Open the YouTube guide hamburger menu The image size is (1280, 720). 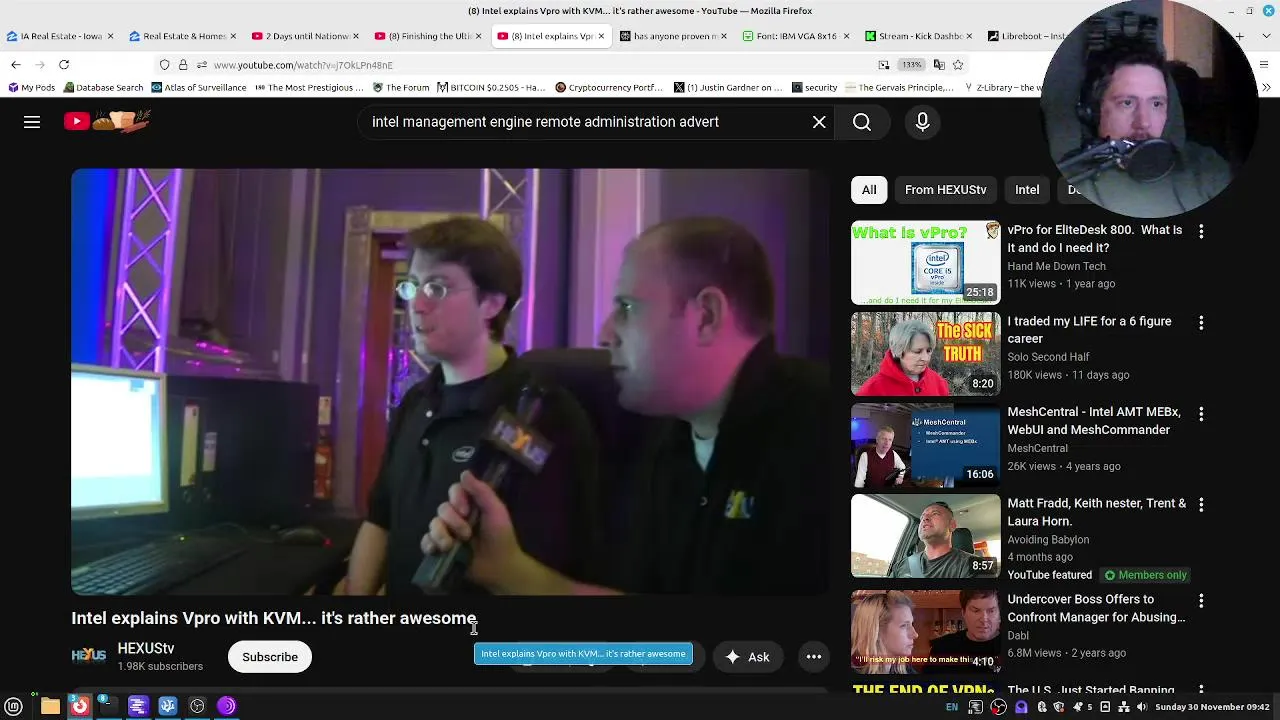pos(32,122)
